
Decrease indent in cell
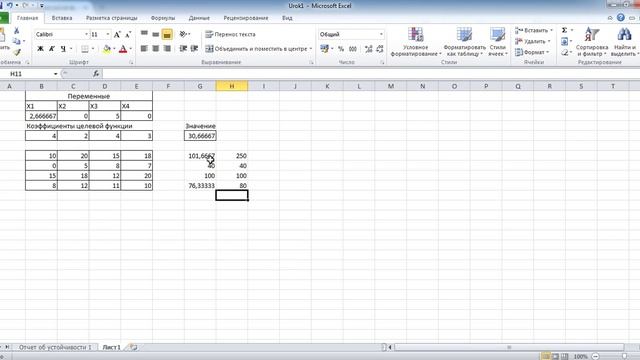[x=183, y=49]
